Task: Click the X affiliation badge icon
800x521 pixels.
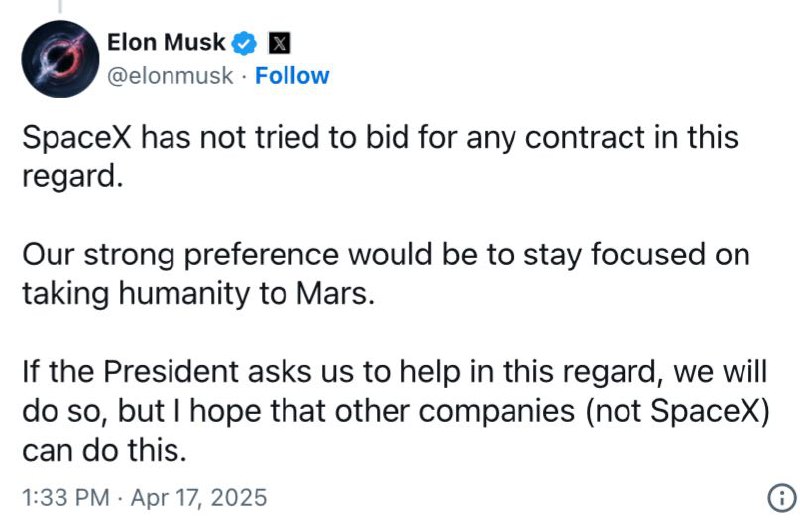Action: click(279, 43)
